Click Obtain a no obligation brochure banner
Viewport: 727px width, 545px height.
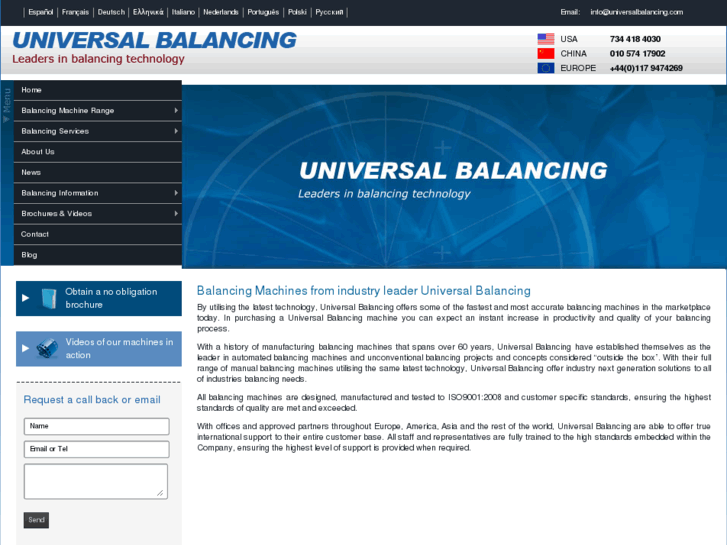(x=99, y=298)
